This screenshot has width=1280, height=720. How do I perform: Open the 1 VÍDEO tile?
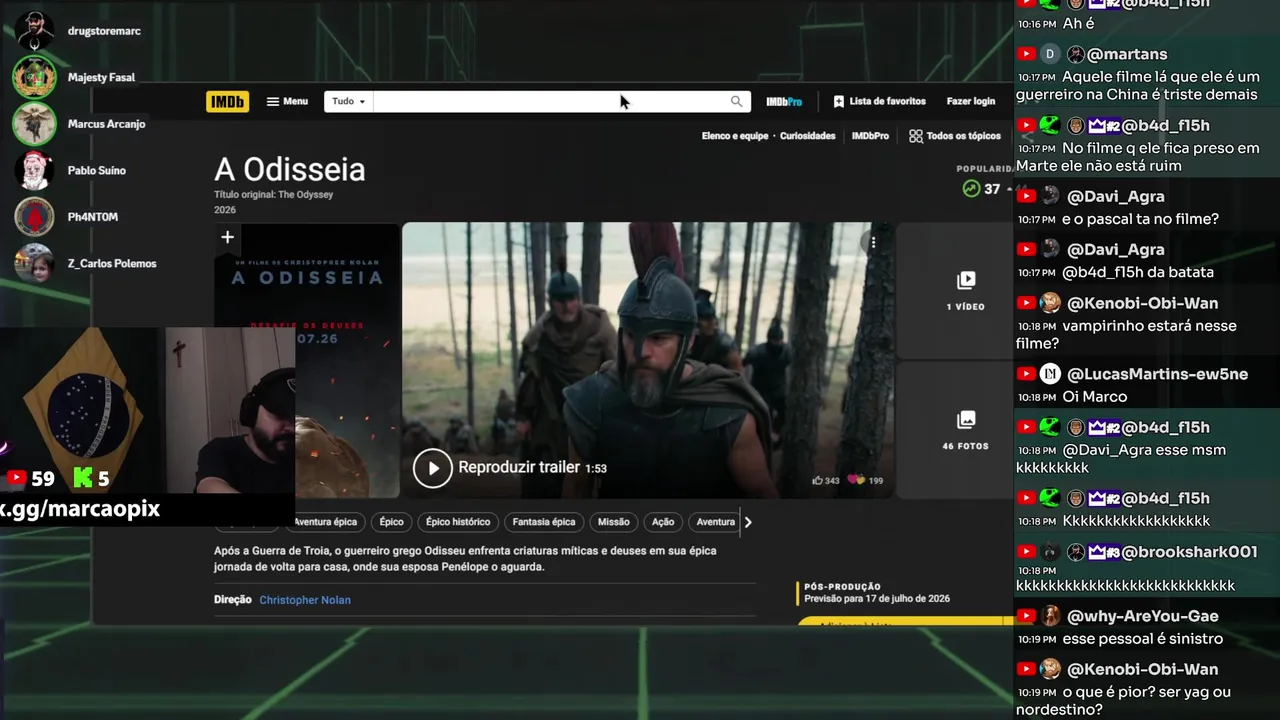(965, 290)
